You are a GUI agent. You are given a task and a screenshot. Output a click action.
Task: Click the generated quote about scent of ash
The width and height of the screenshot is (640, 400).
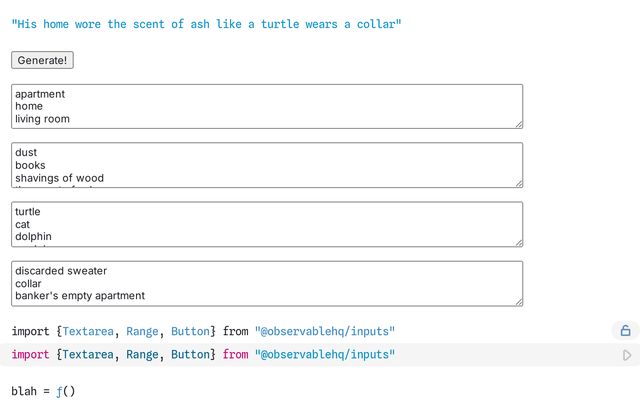tap(206, 24)
